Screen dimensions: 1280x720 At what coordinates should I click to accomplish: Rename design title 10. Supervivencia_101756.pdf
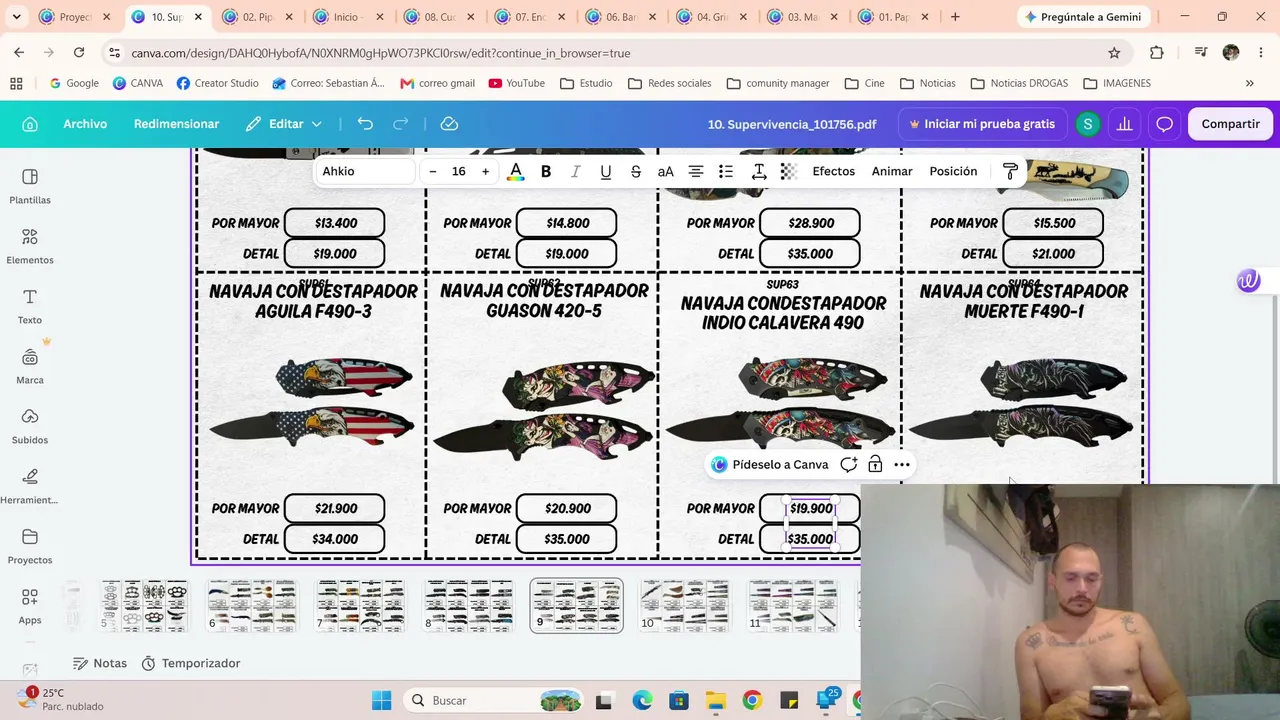(x=792, y=124)
